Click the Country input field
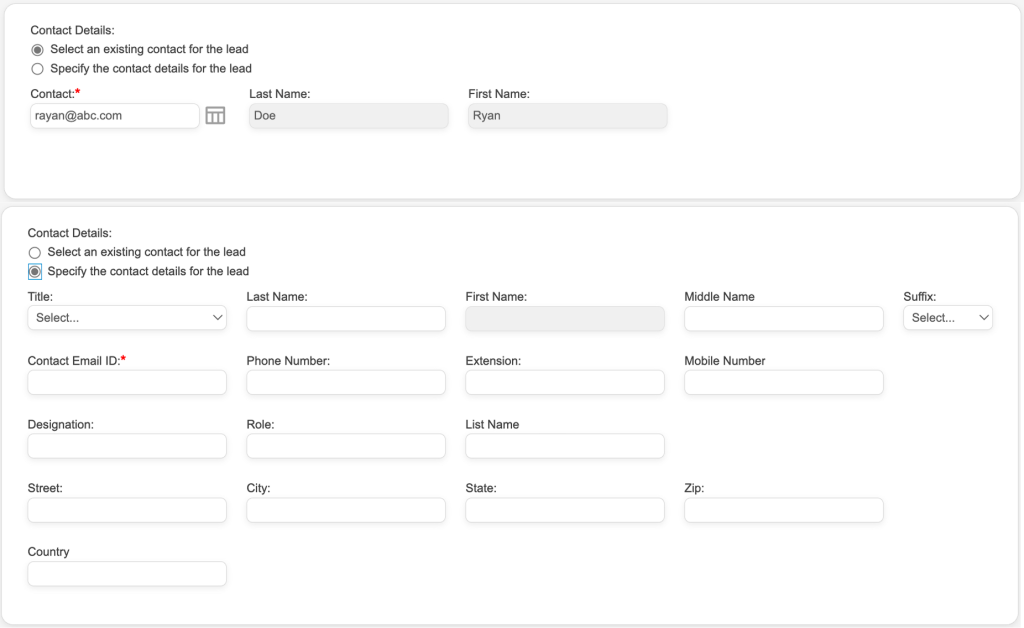Screen dimensions: 1024x628 tap(127, 574)
